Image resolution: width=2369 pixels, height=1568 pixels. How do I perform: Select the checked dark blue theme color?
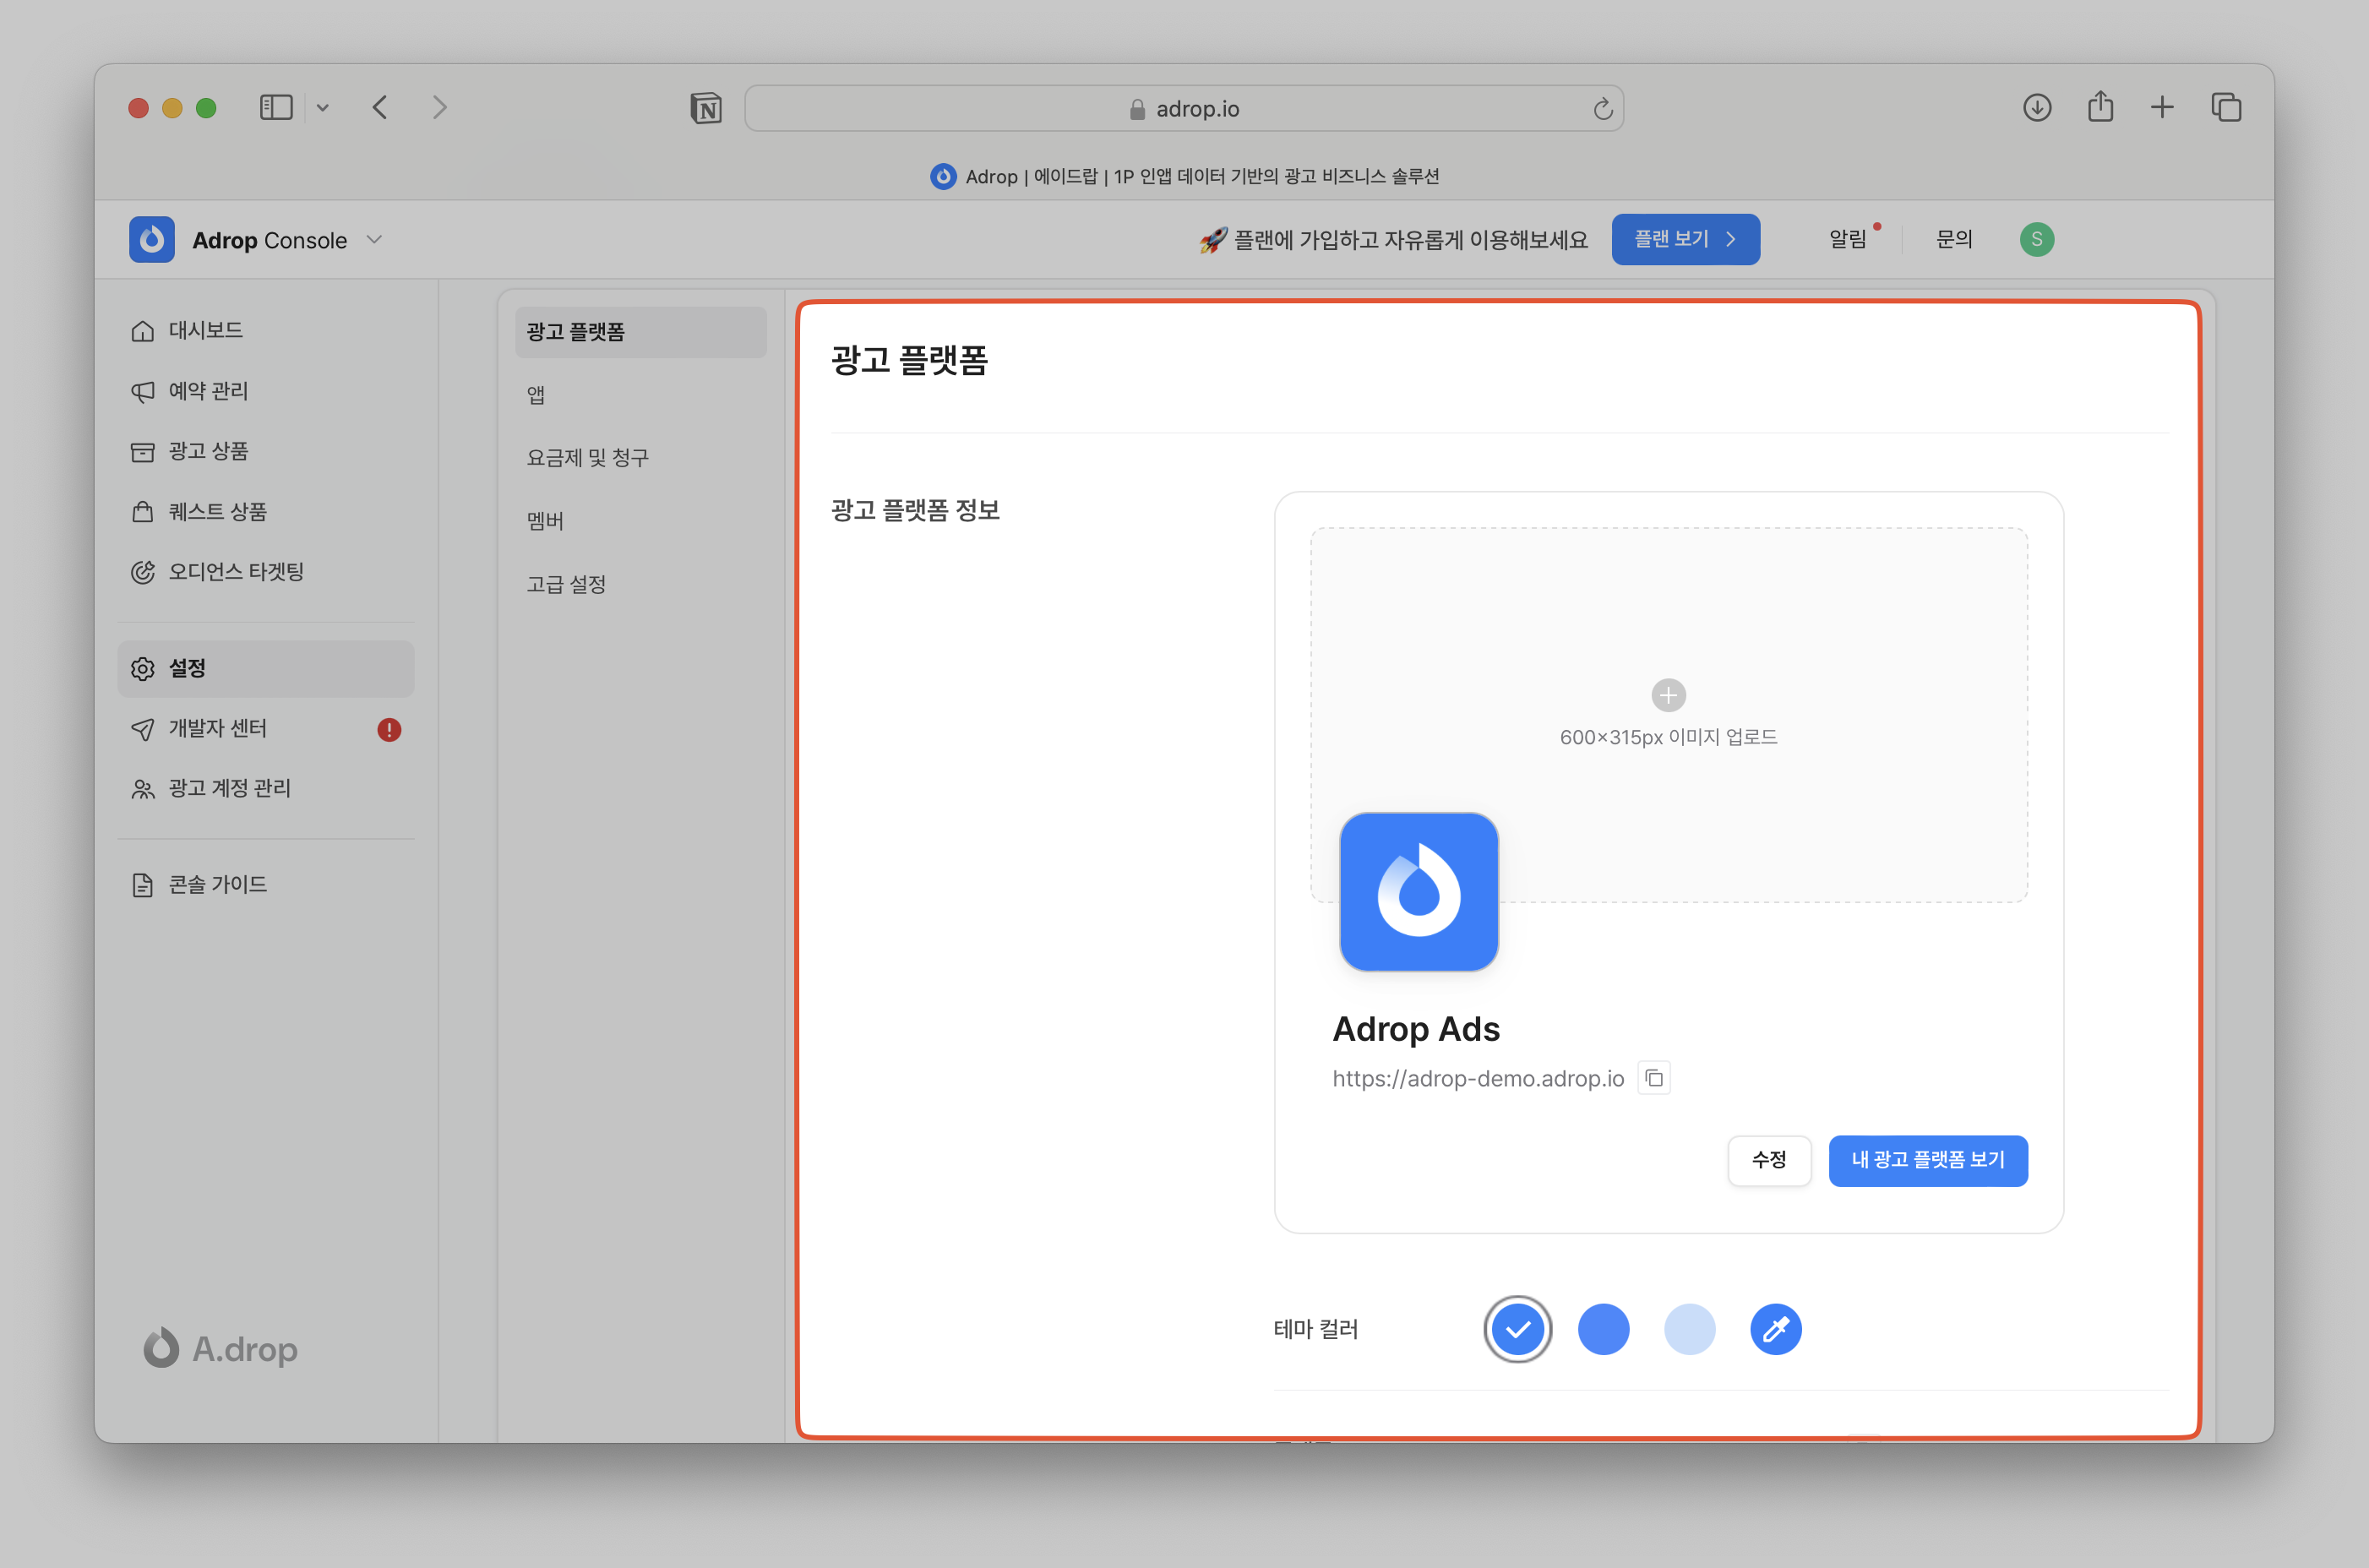(1517, 1329)
